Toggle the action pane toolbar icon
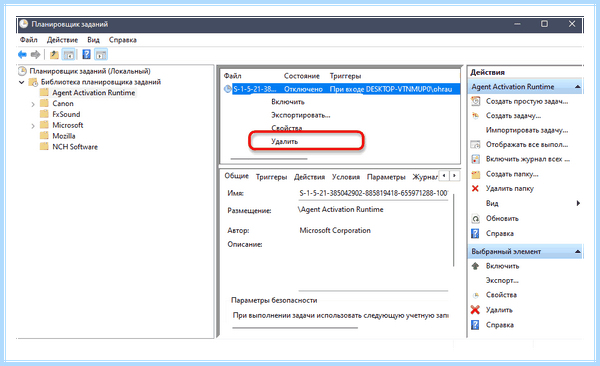This screenshot has height=366, width=600. pyautogui.click(x=101, y=55)
